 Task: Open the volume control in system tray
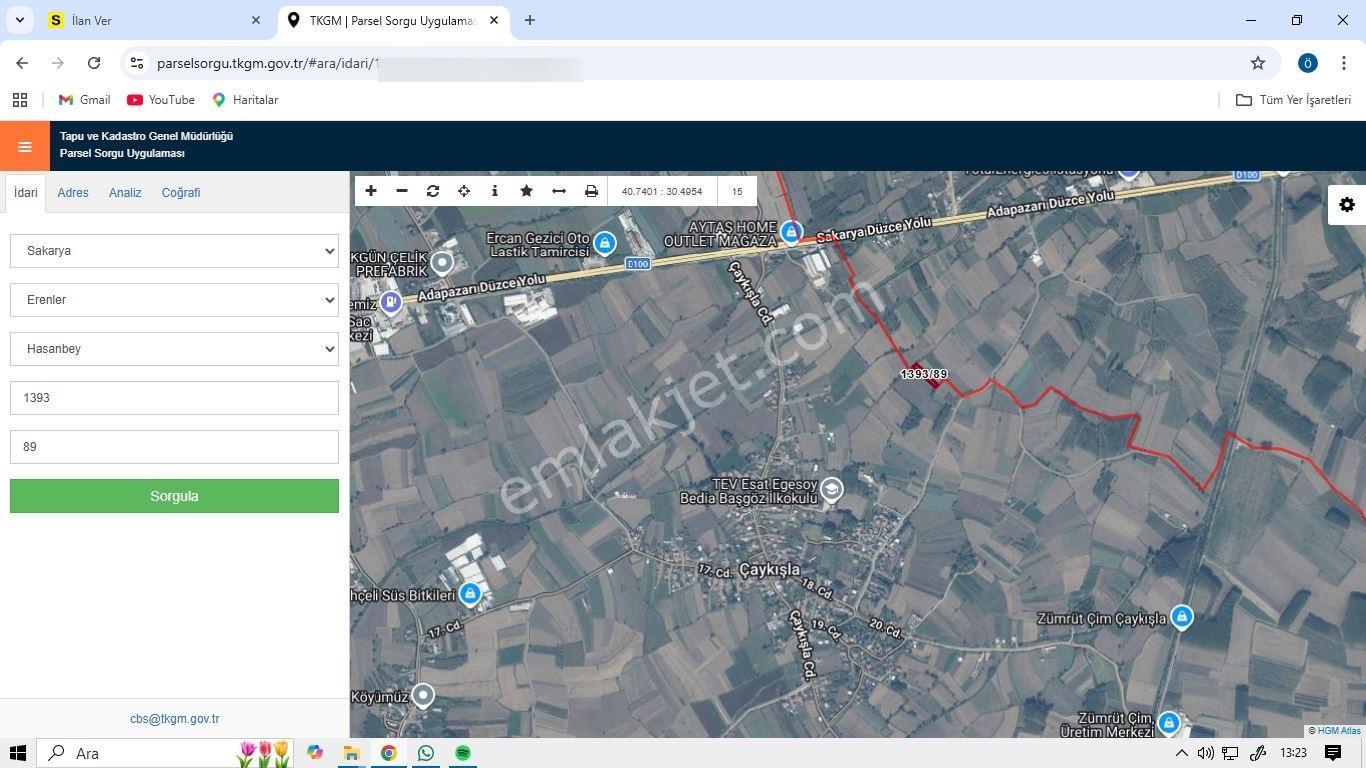[1205, 753]
